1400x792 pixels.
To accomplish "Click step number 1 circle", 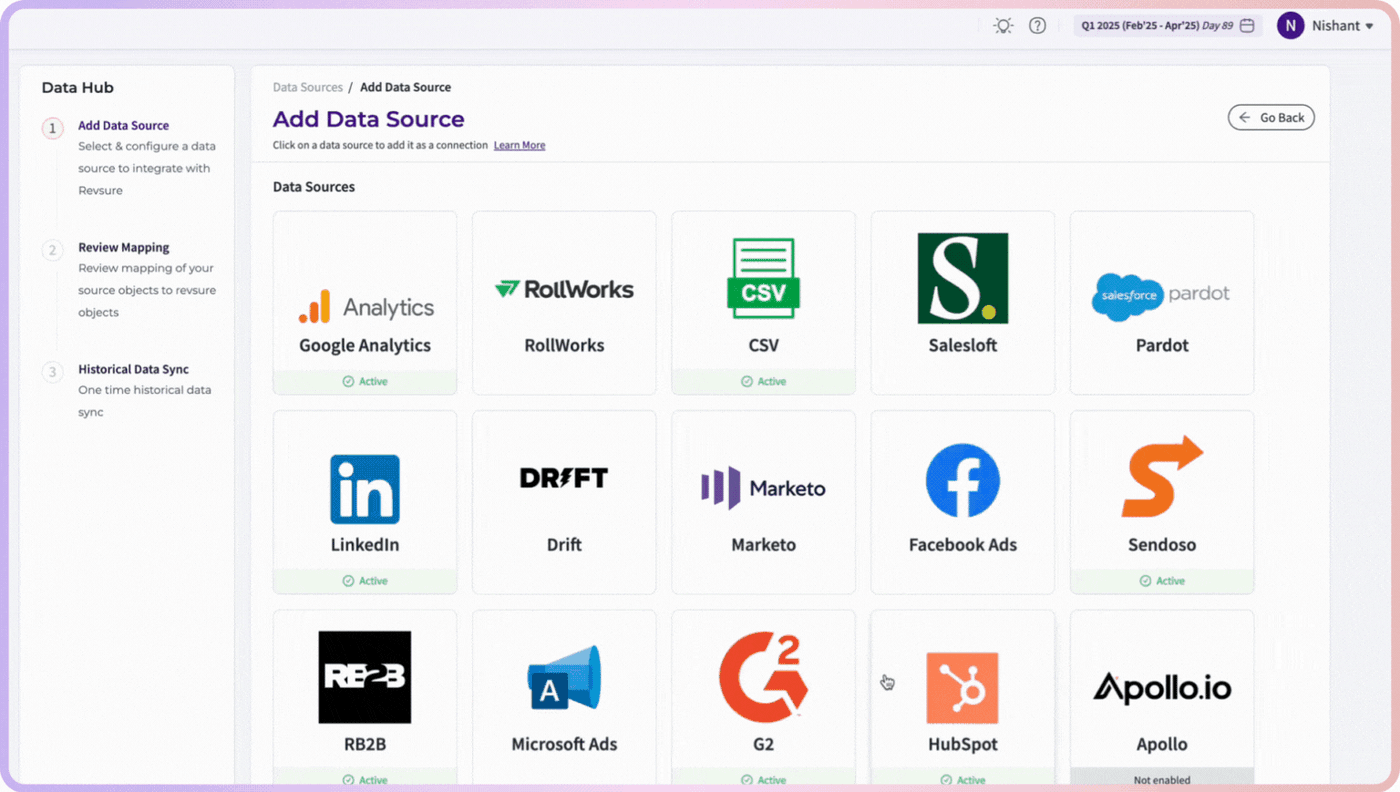I will pyautogui.click(x=53, y=128).
